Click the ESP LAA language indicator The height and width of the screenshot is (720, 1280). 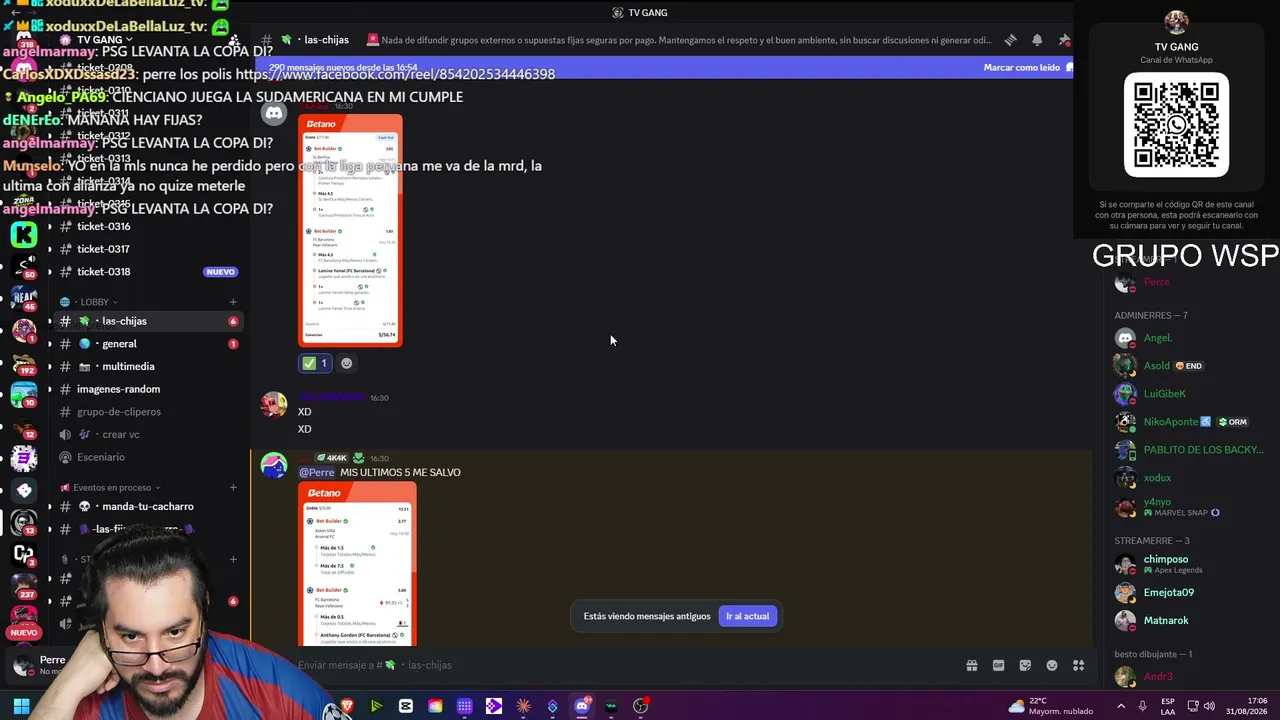1168,706
